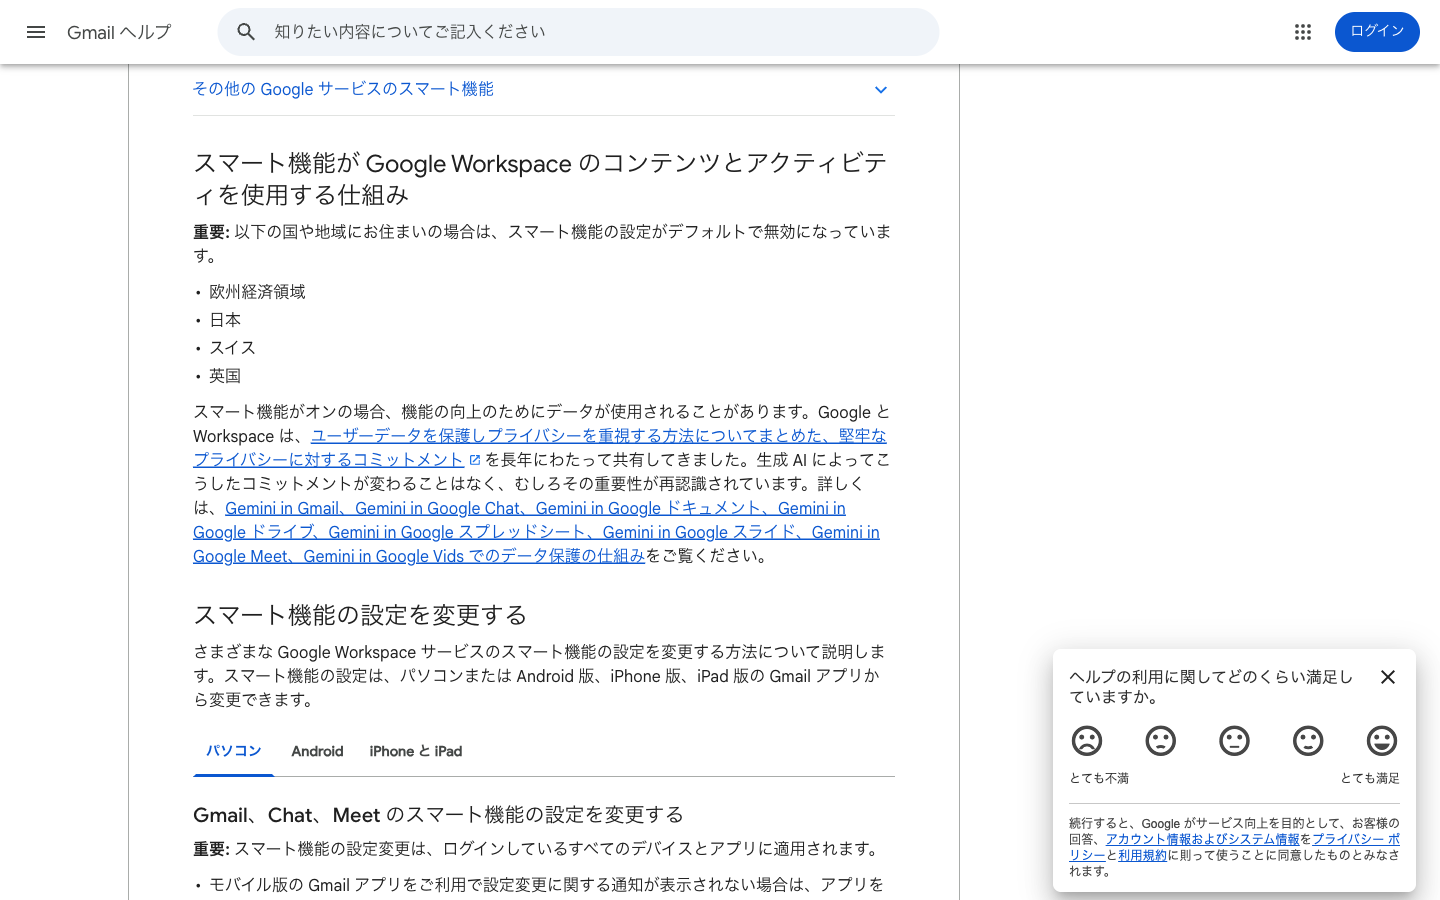This screenshot has height=900, width=1440.
Task: Select the somewhat satisfied face rating
Action: click(x=1308, y=741)
